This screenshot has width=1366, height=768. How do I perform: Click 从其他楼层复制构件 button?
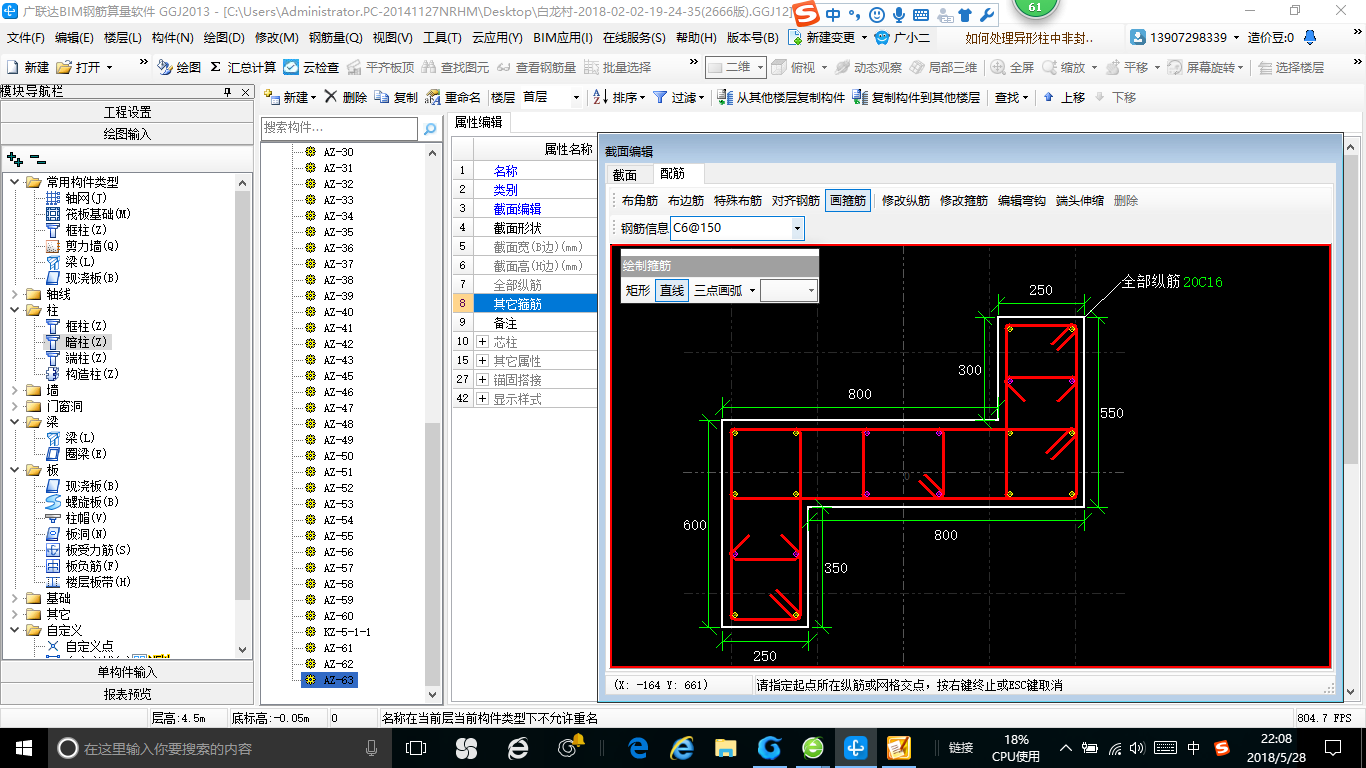pyautogui.click(x=781, y=97)
